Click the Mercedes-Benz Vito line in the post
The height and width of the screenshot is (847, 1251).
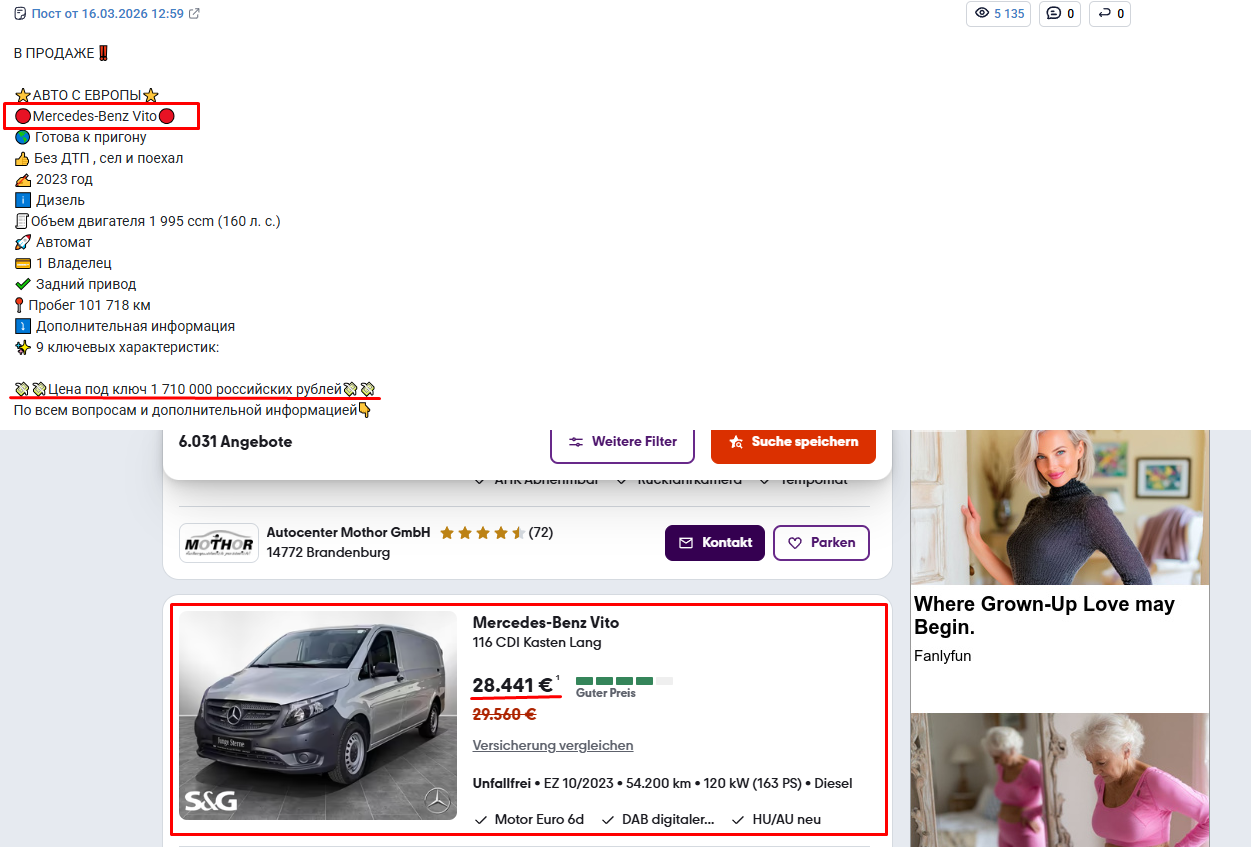pos(95,116)
